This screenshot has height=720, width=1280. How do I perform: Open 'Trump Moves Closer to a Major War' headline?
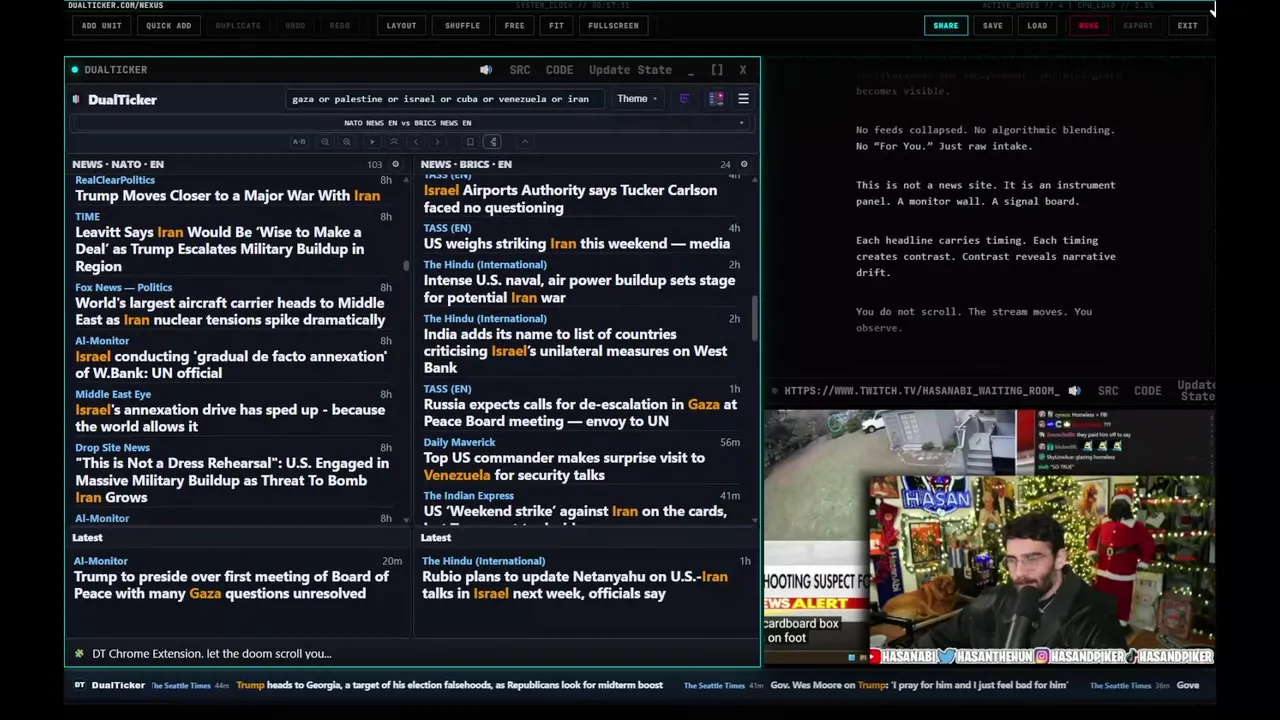(227, 196)
